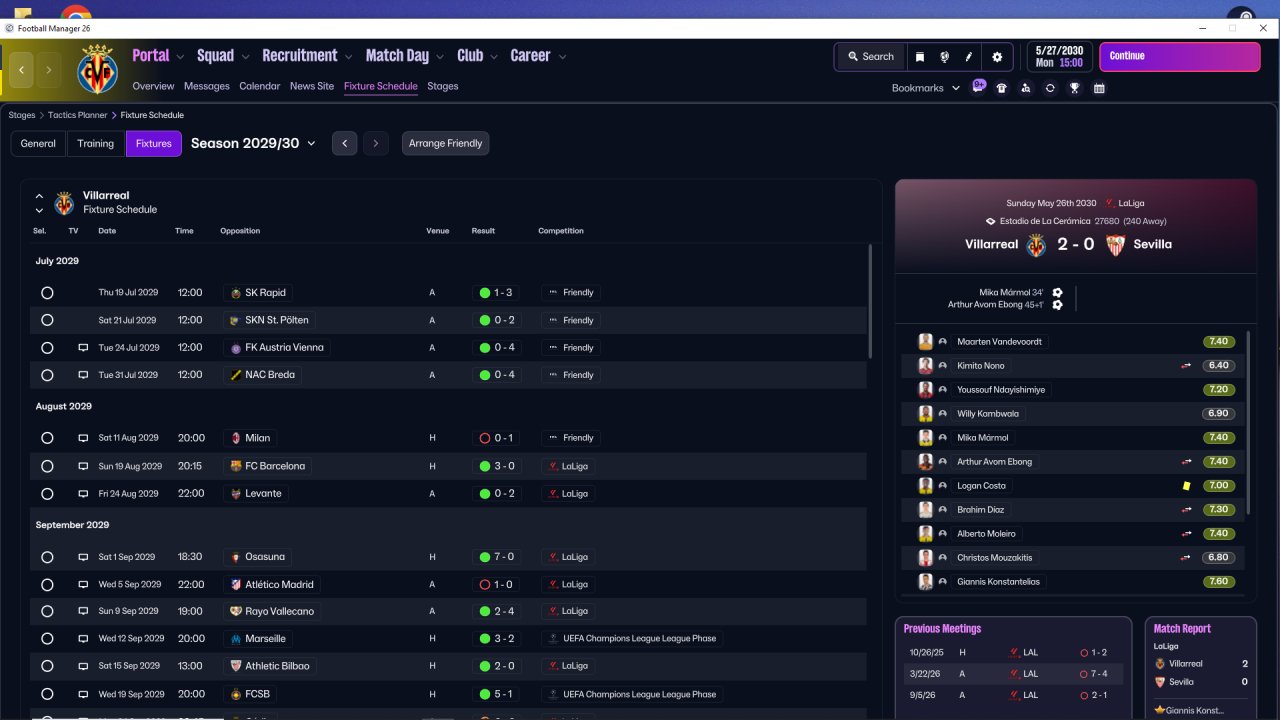1280x720 pixels.
Task: Select the NAC Breda fixture radio button
Action: 47,375
